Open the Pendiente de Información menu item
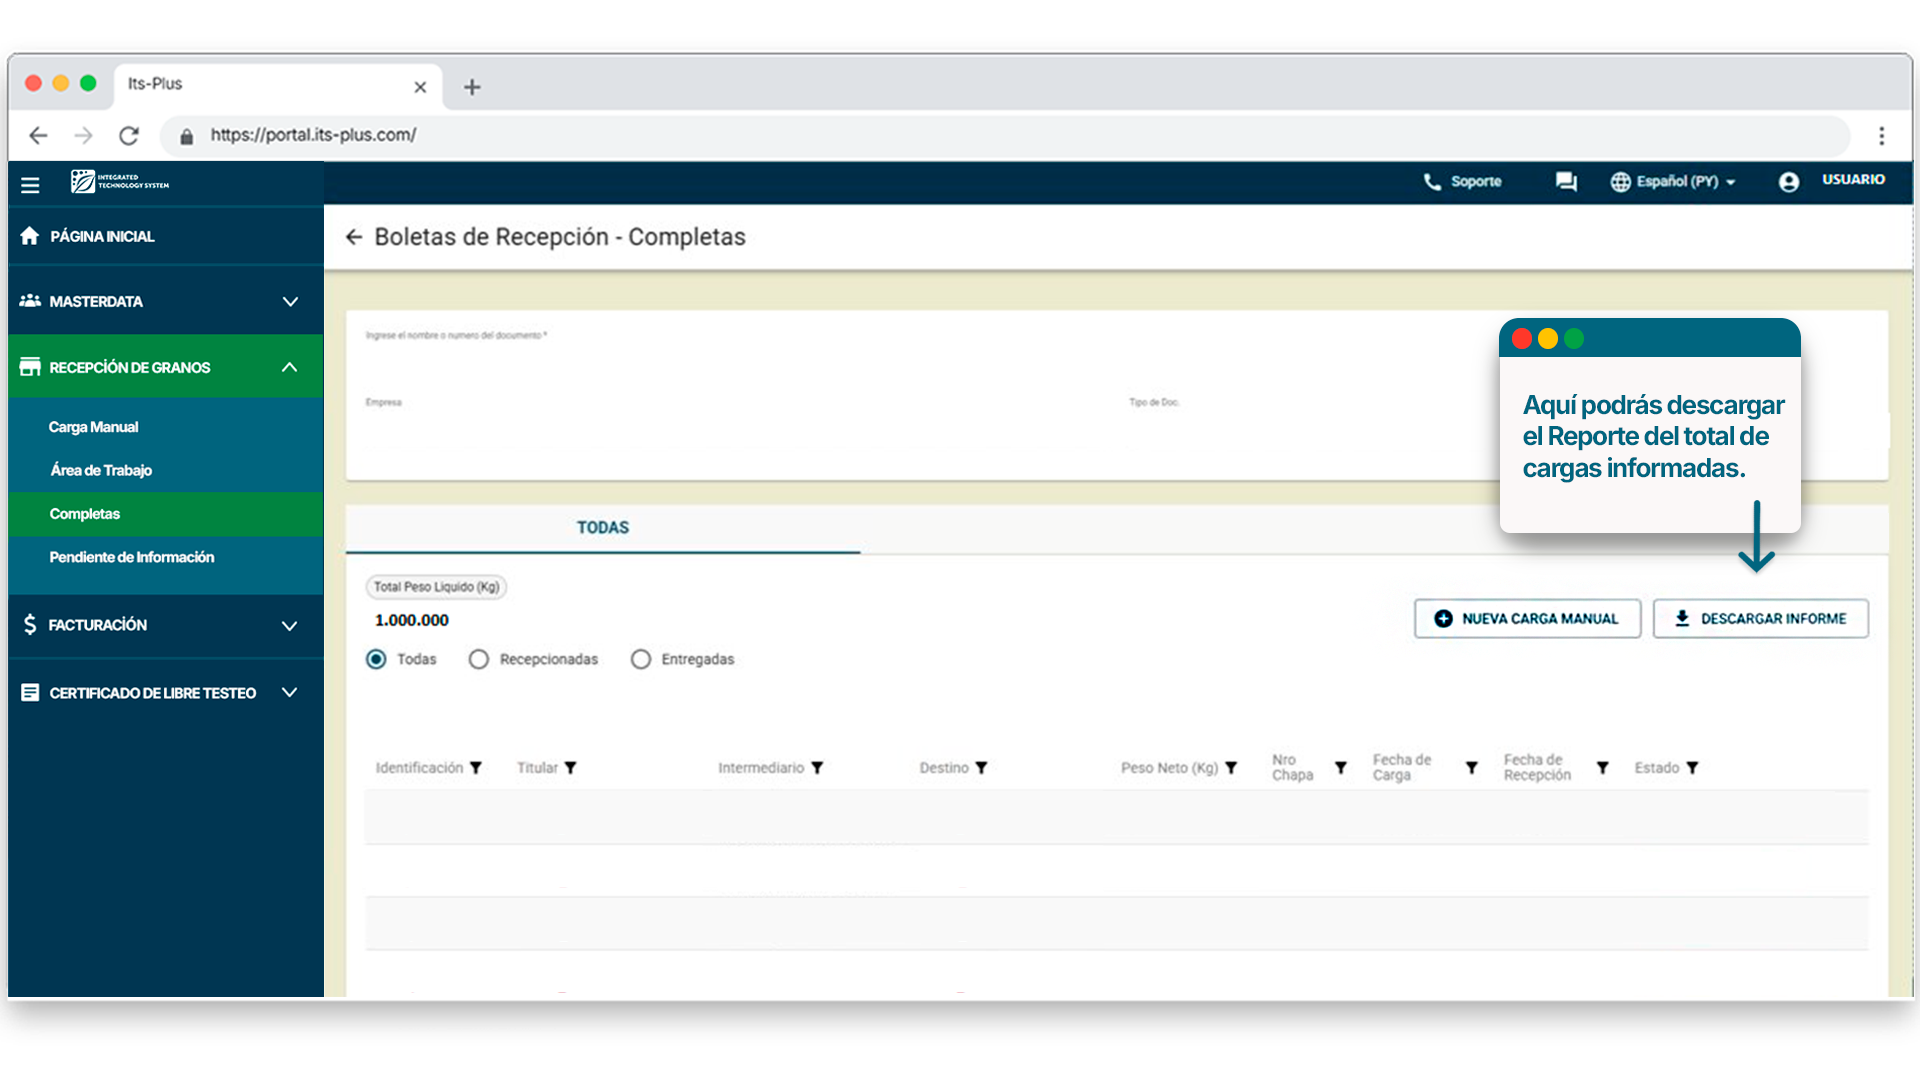The width and height of the screenshot is (1920, 1080). tap(132, 557)
